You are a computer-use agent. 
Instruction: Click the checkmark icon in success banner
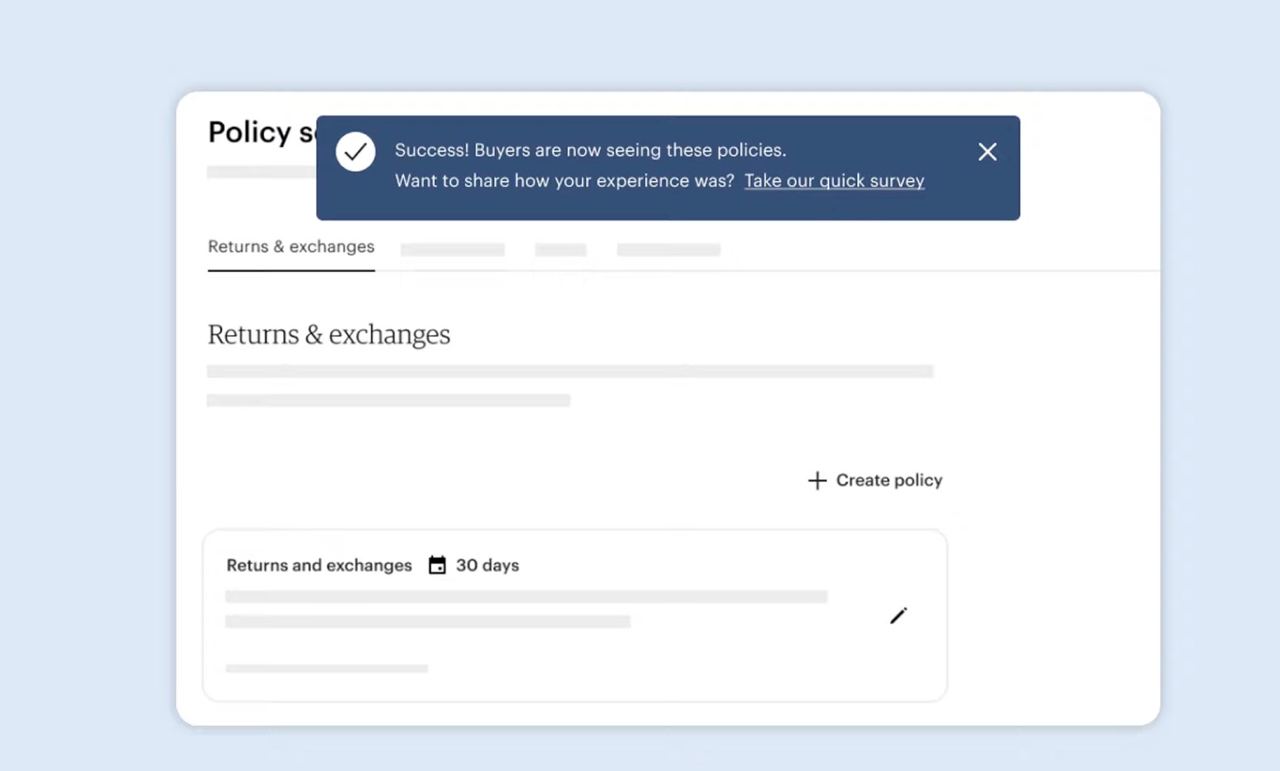355,152
